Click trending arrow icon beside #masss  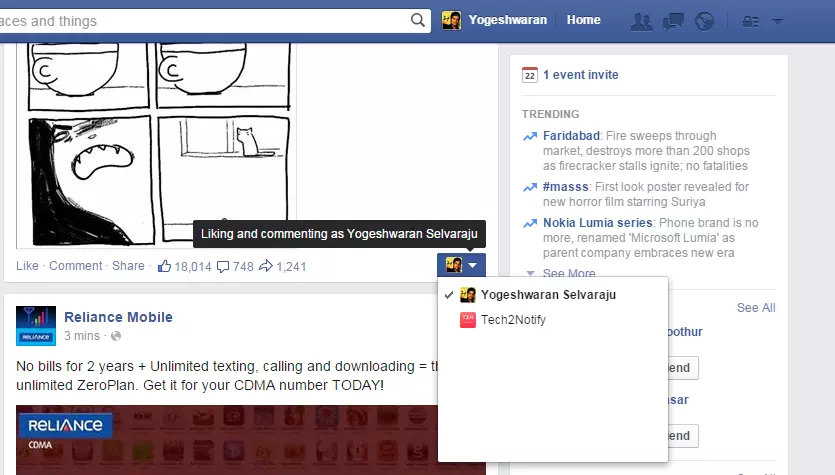point(530,187)
